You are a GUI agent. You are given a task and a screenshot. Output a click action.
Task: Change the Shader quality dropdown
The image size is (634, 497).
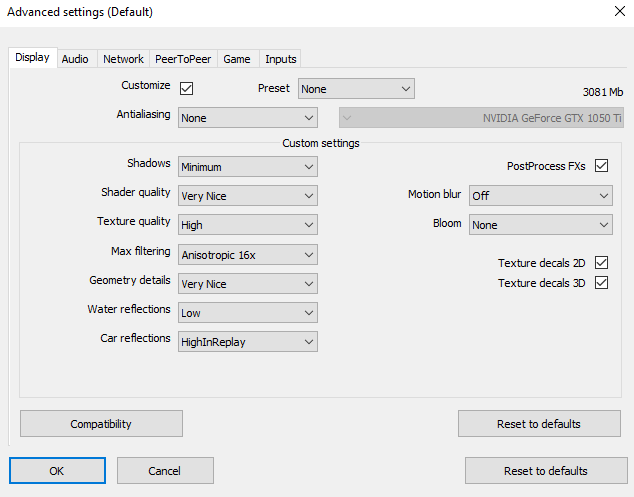(248, 196)
